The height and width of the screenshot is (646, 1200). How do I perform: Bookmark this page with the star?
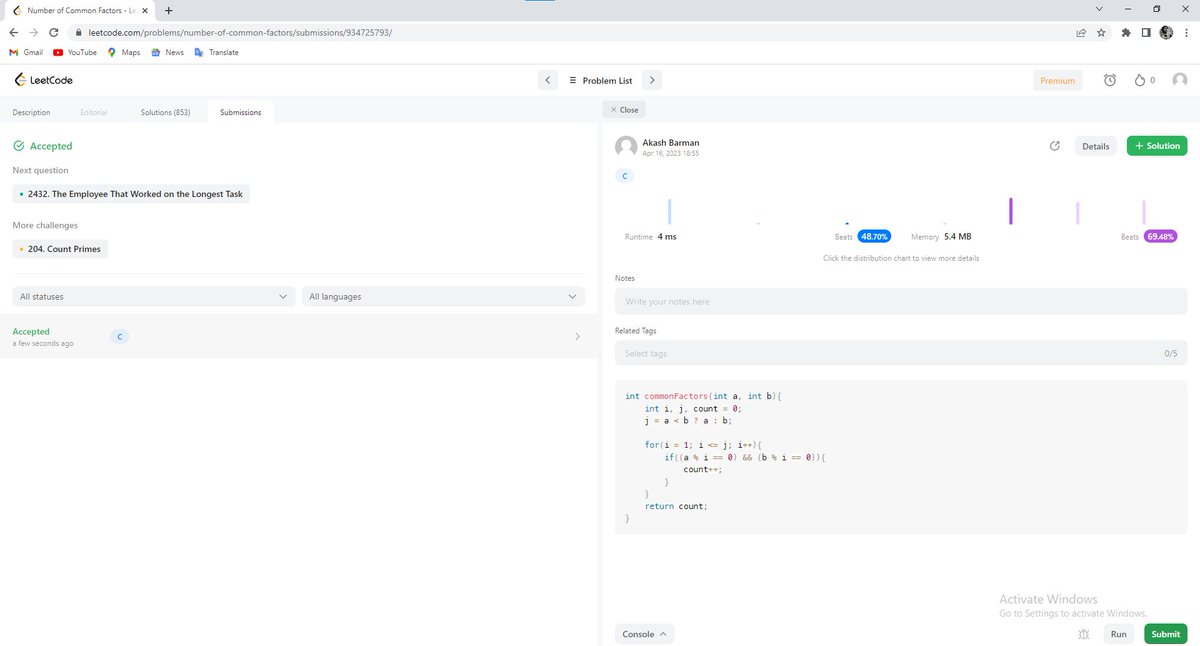pyautogui.click(x=1101, y=32)
